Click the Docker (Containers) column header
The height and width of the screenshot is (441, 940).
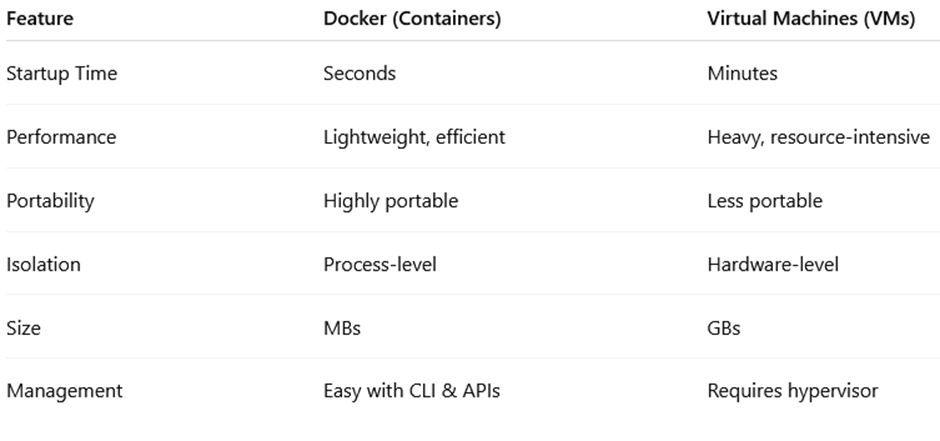pos(412,19)
